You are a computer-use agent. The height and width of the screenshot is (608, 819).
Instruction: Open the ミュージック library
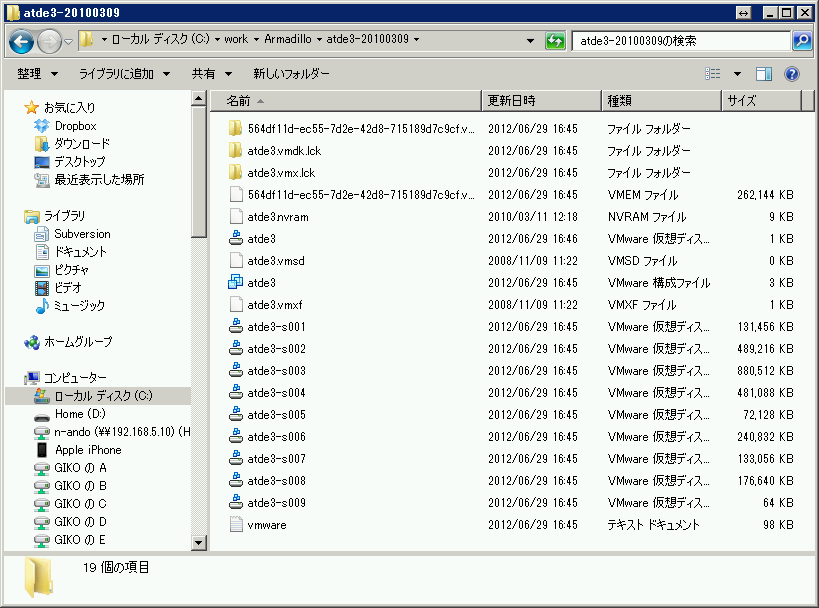pos(69,306)
